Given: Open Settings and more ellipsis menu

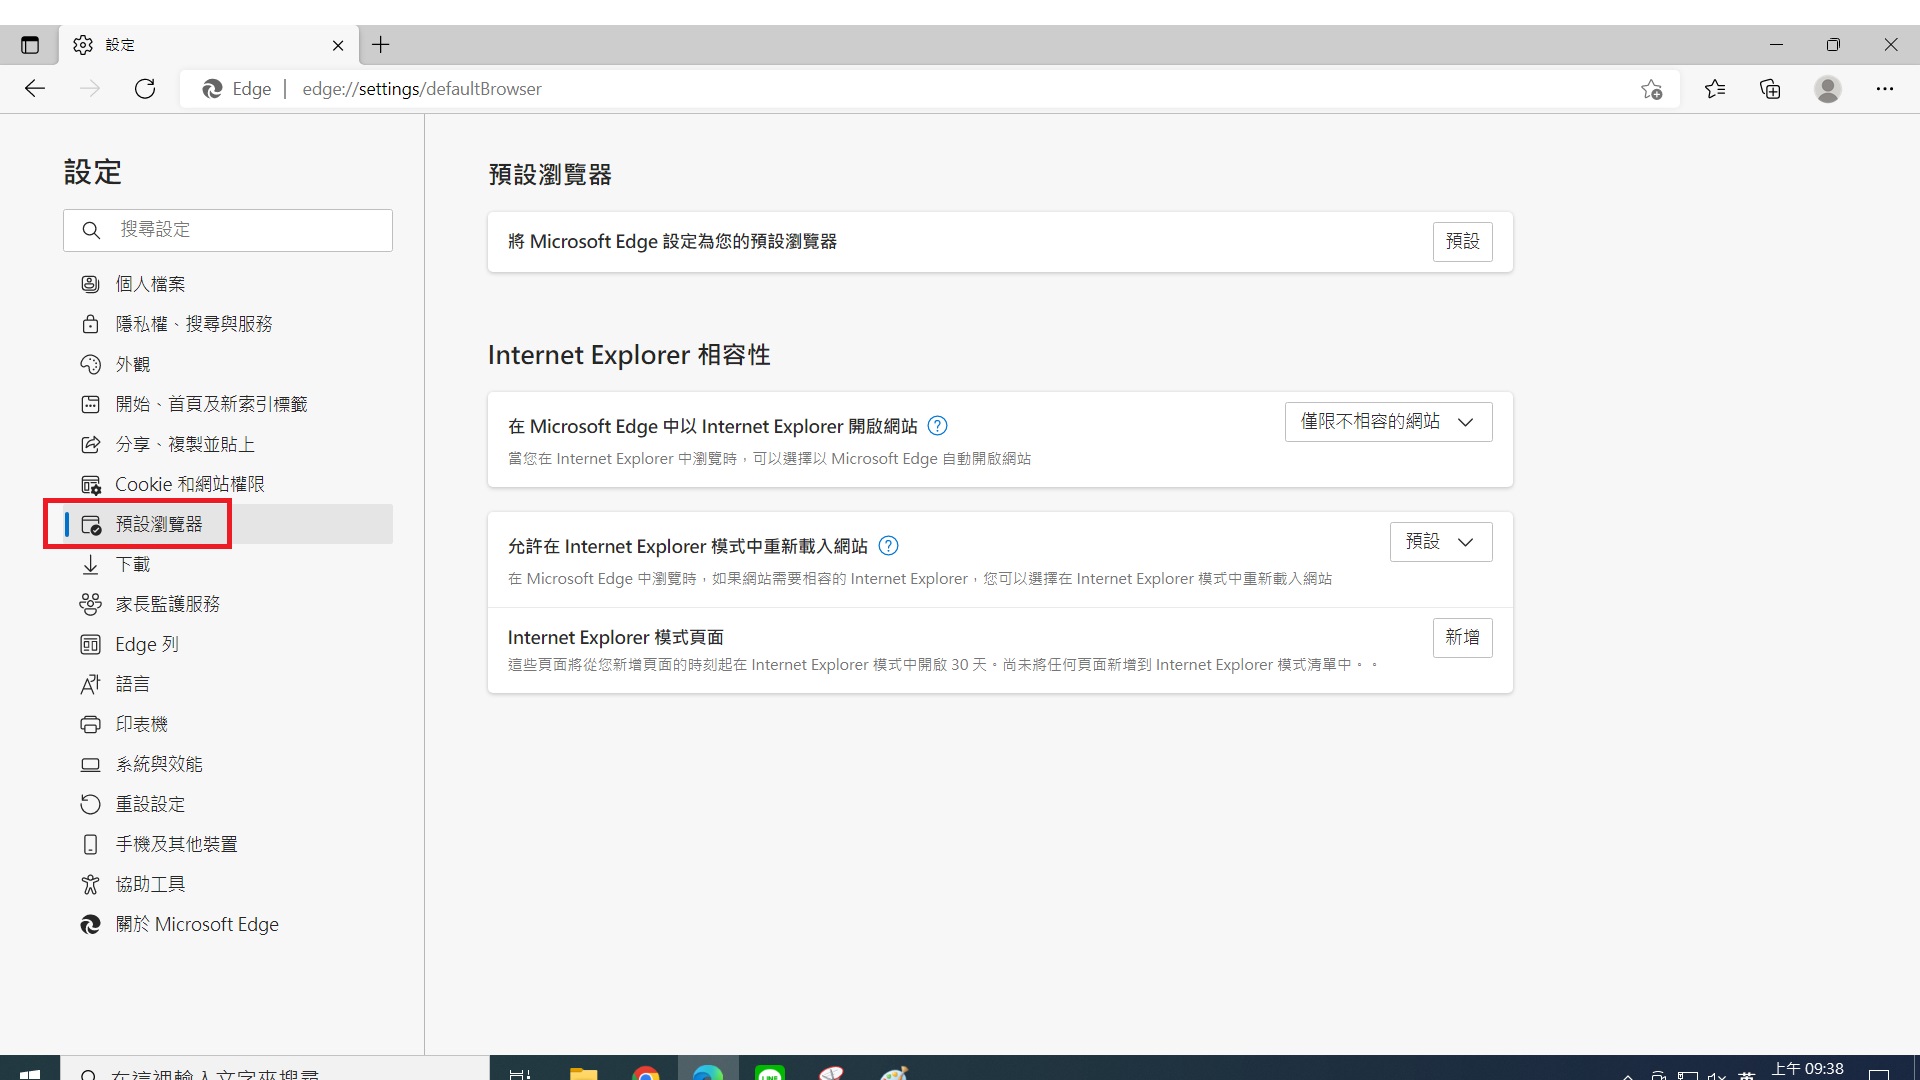Looking at the screenshot, I should click(1885, 89).
